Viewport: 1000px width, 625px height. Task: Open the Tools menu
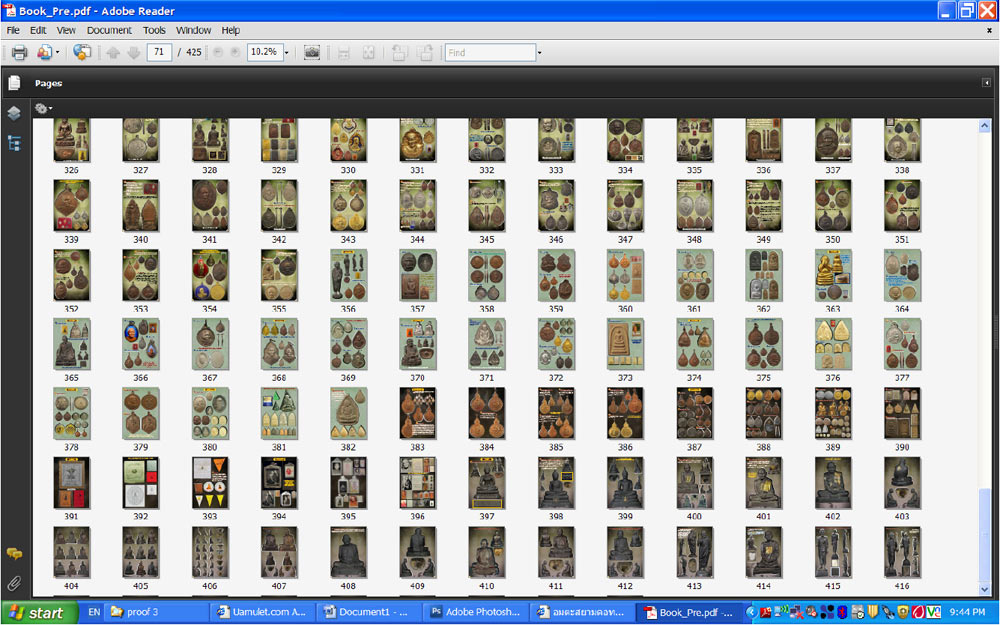(154, 30)
